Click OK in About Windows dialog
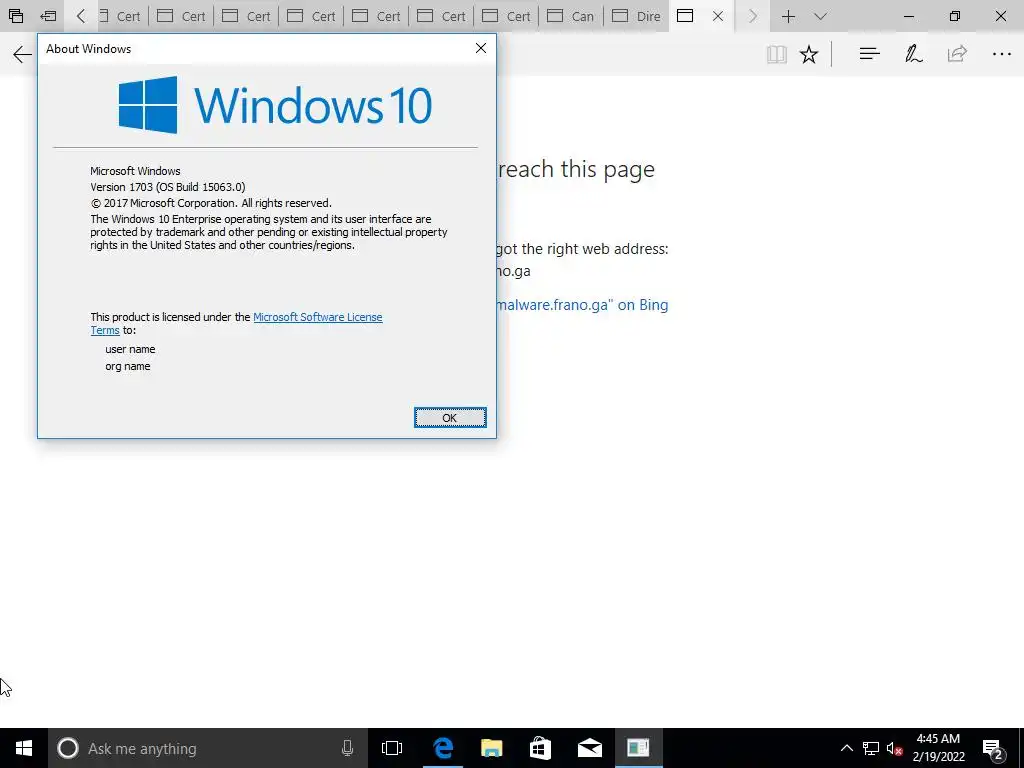The width and height of the screenshot is (1024, 768). 450,418
